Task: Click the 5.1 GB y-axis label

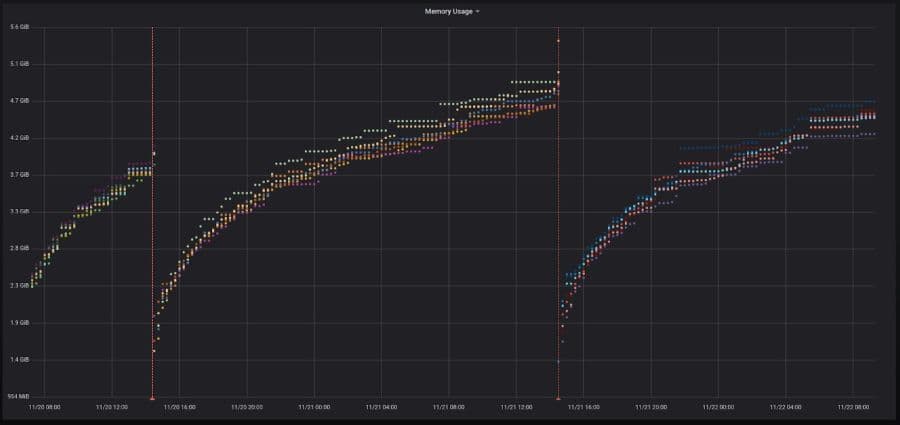Action: pos(19,64)
